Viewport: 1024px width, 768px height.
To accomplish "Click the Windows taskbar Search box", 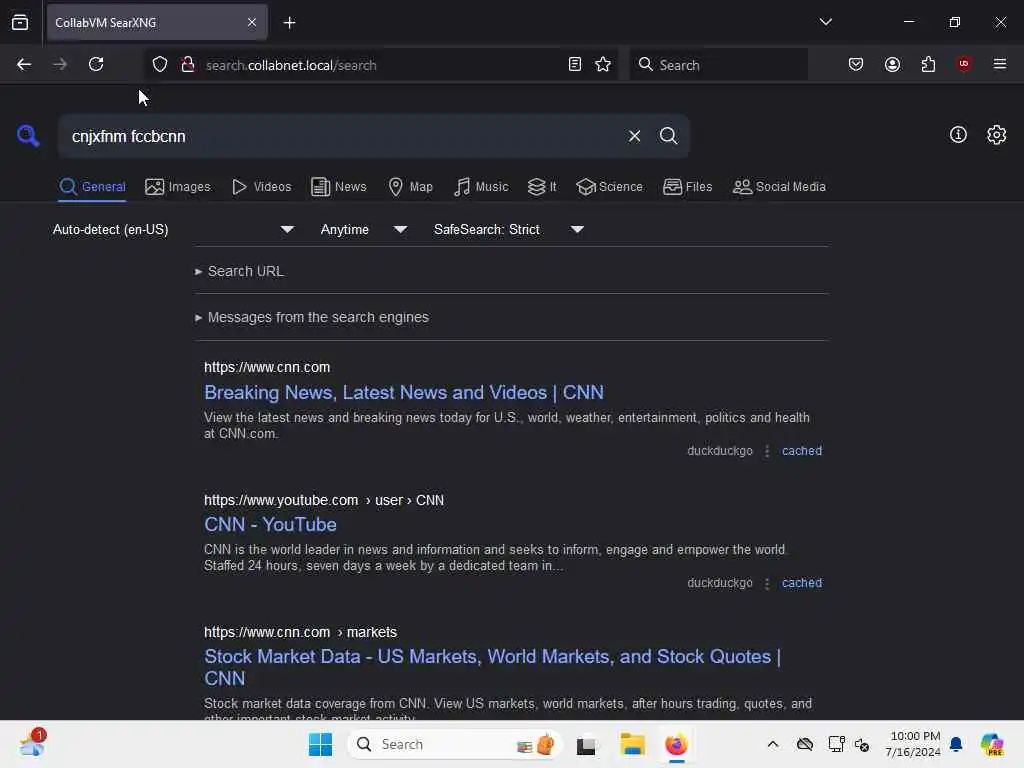I will [455, 744].
